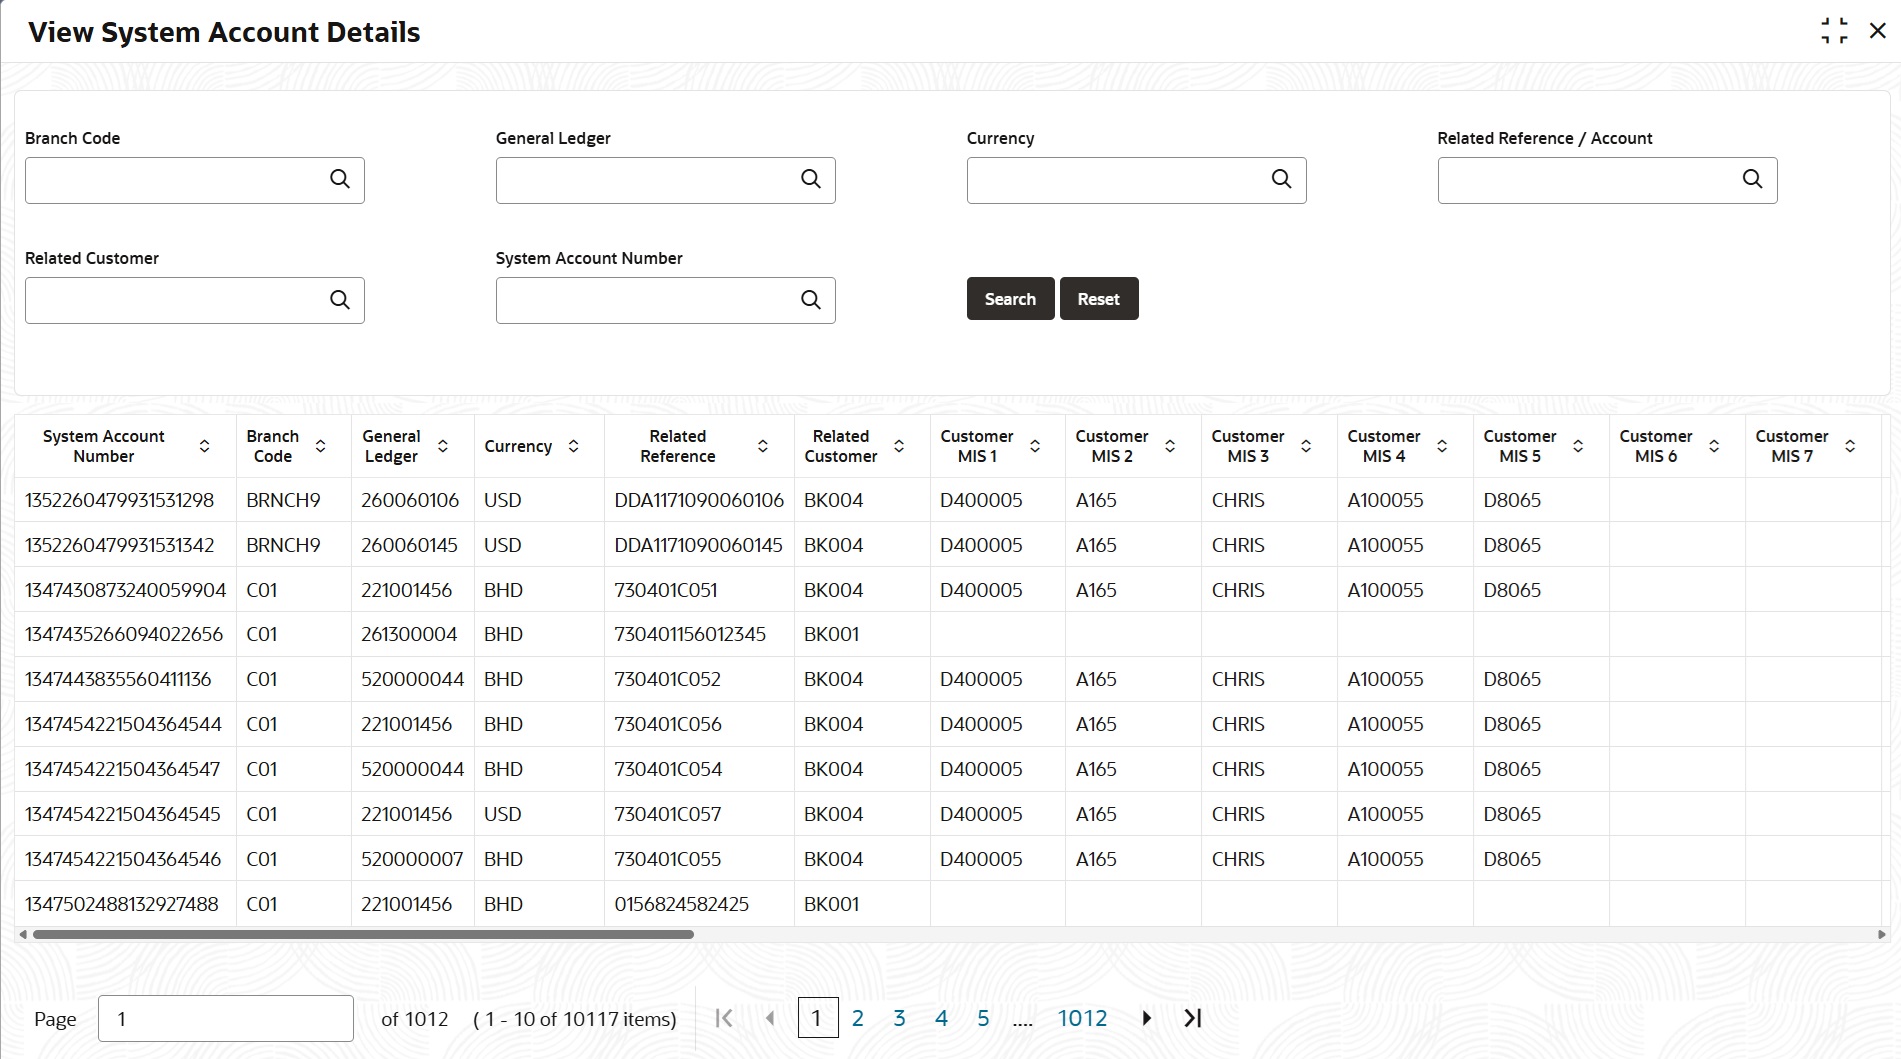Collapse the dialog with the restore icon
The width and height of the screenshot is (1901, 1059).
(x=1835, y=31)
